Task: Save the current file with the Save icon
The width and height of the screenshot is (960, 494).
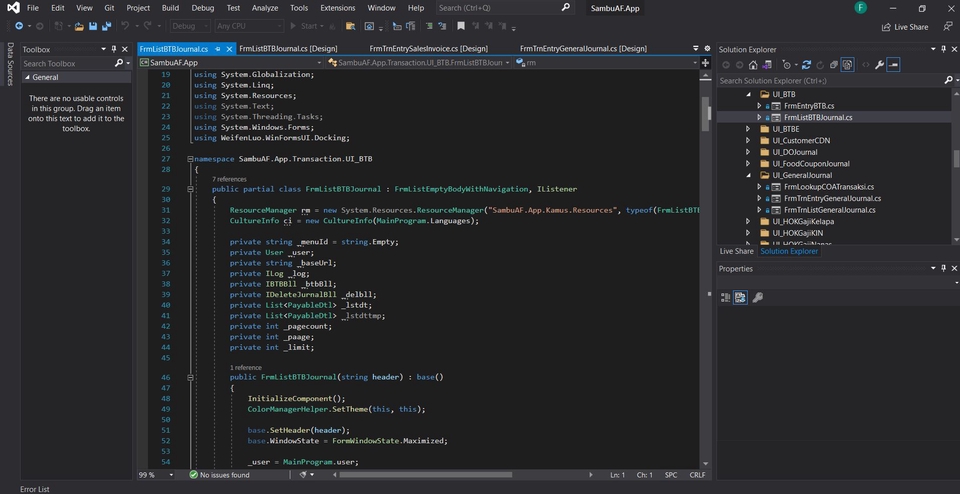Action: (x=93, y=26)
